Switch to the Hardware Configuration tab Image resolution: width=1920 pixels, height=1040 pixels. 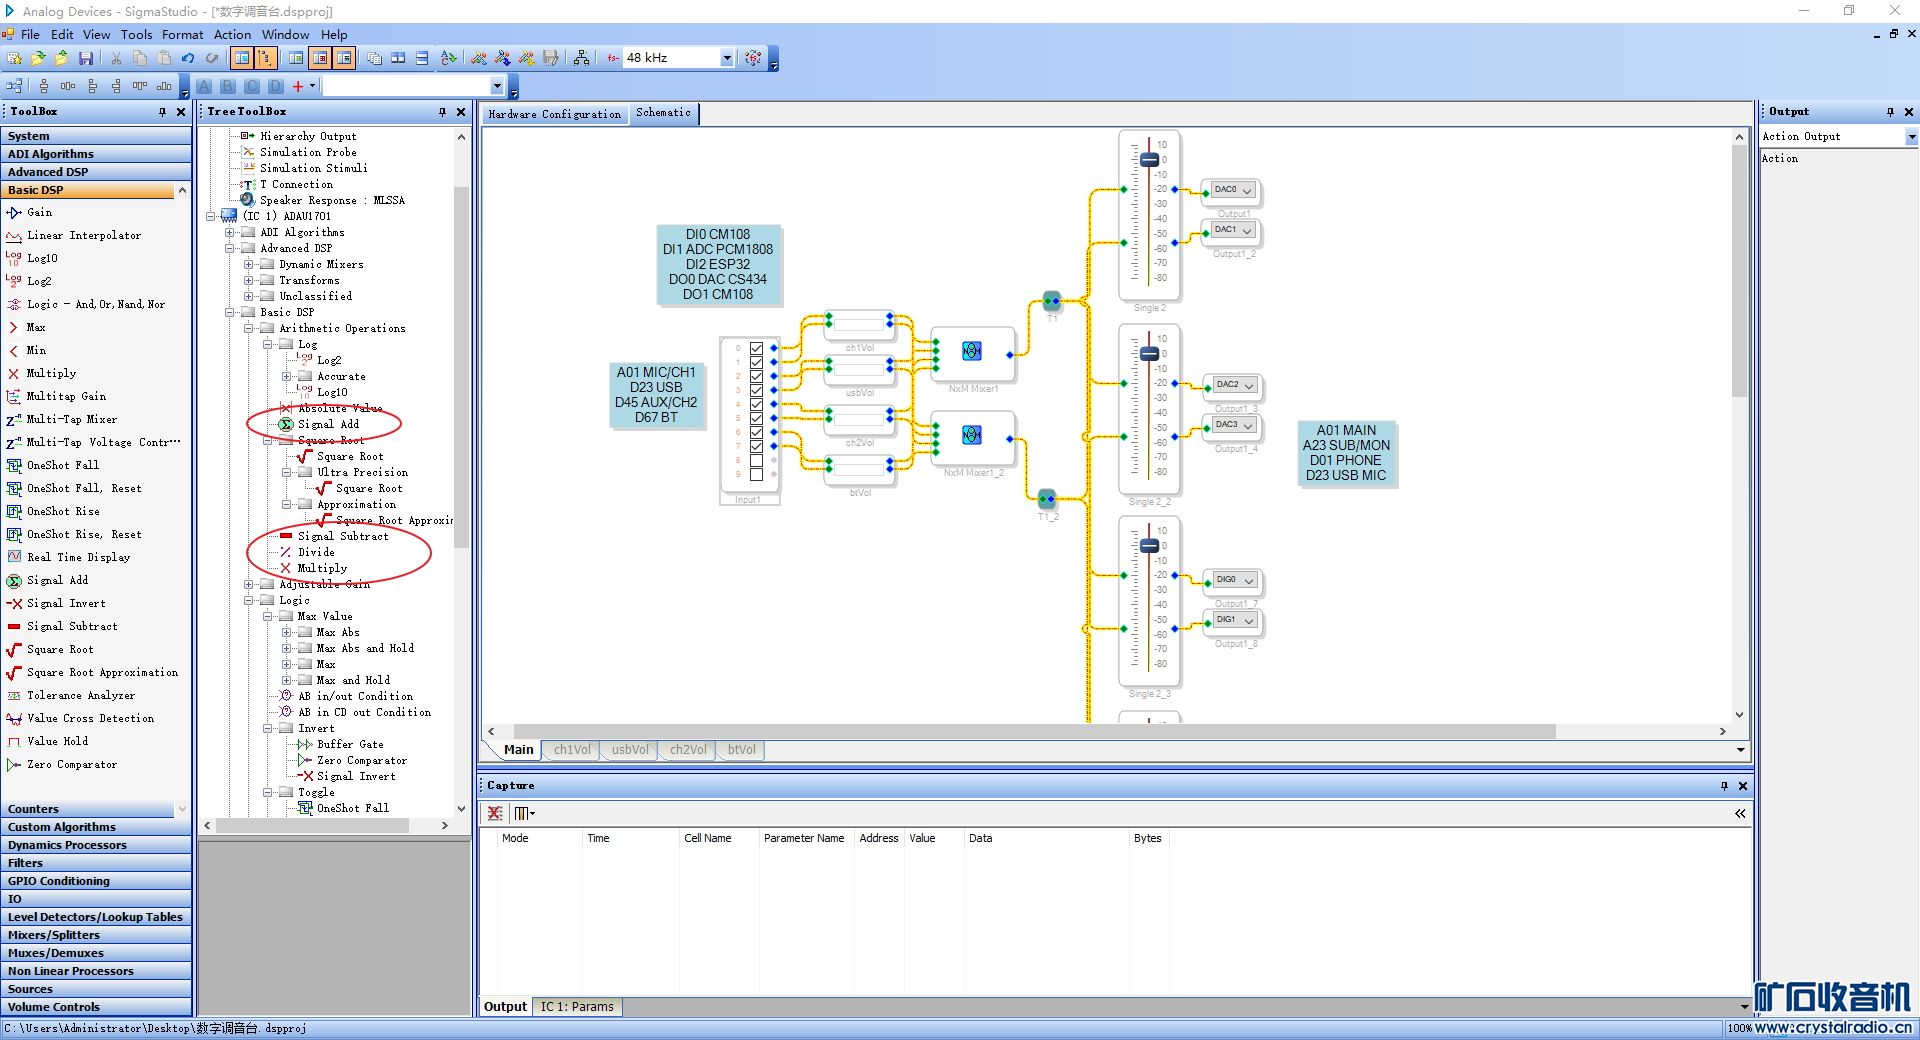(x=554, y=114)
